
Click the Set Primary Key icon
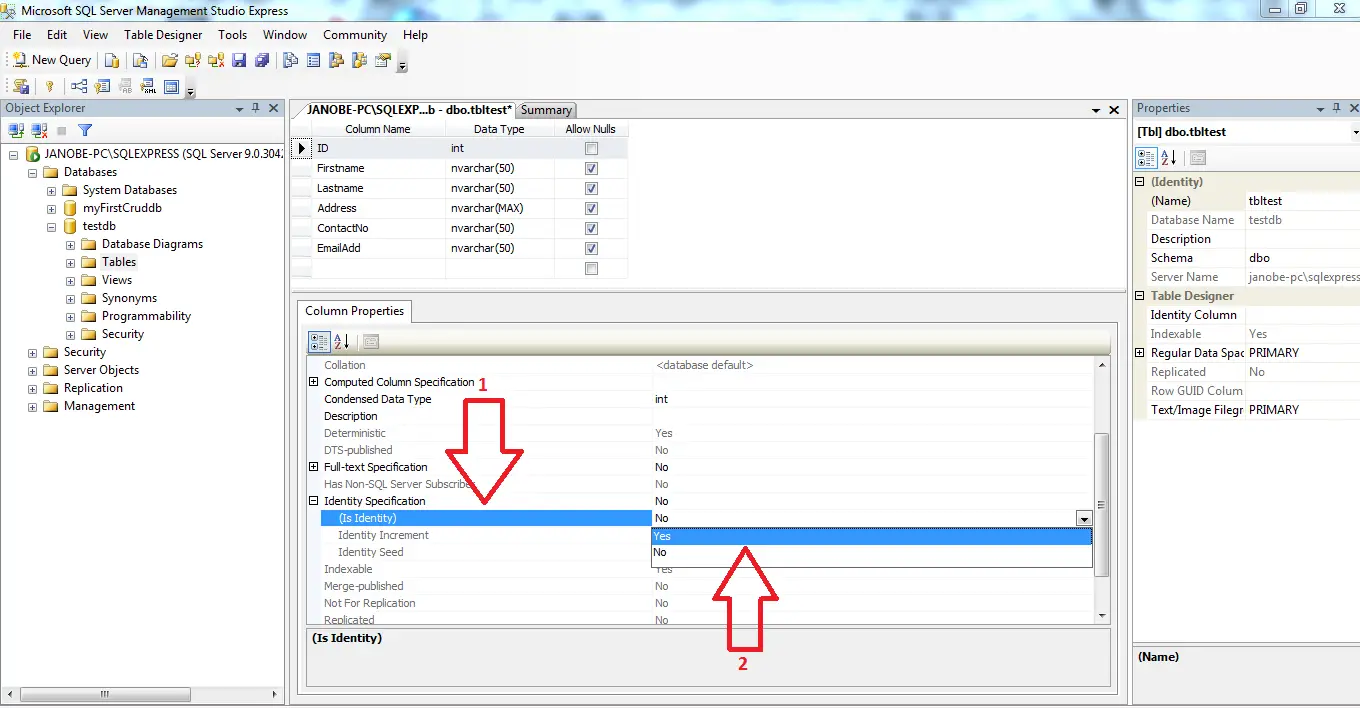coord(48,87)
